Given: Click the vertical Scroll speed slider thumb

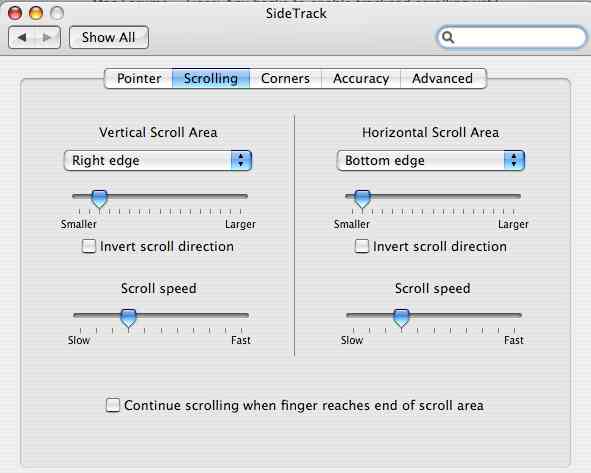Looking at the screenshot, I should pos(129,318).
